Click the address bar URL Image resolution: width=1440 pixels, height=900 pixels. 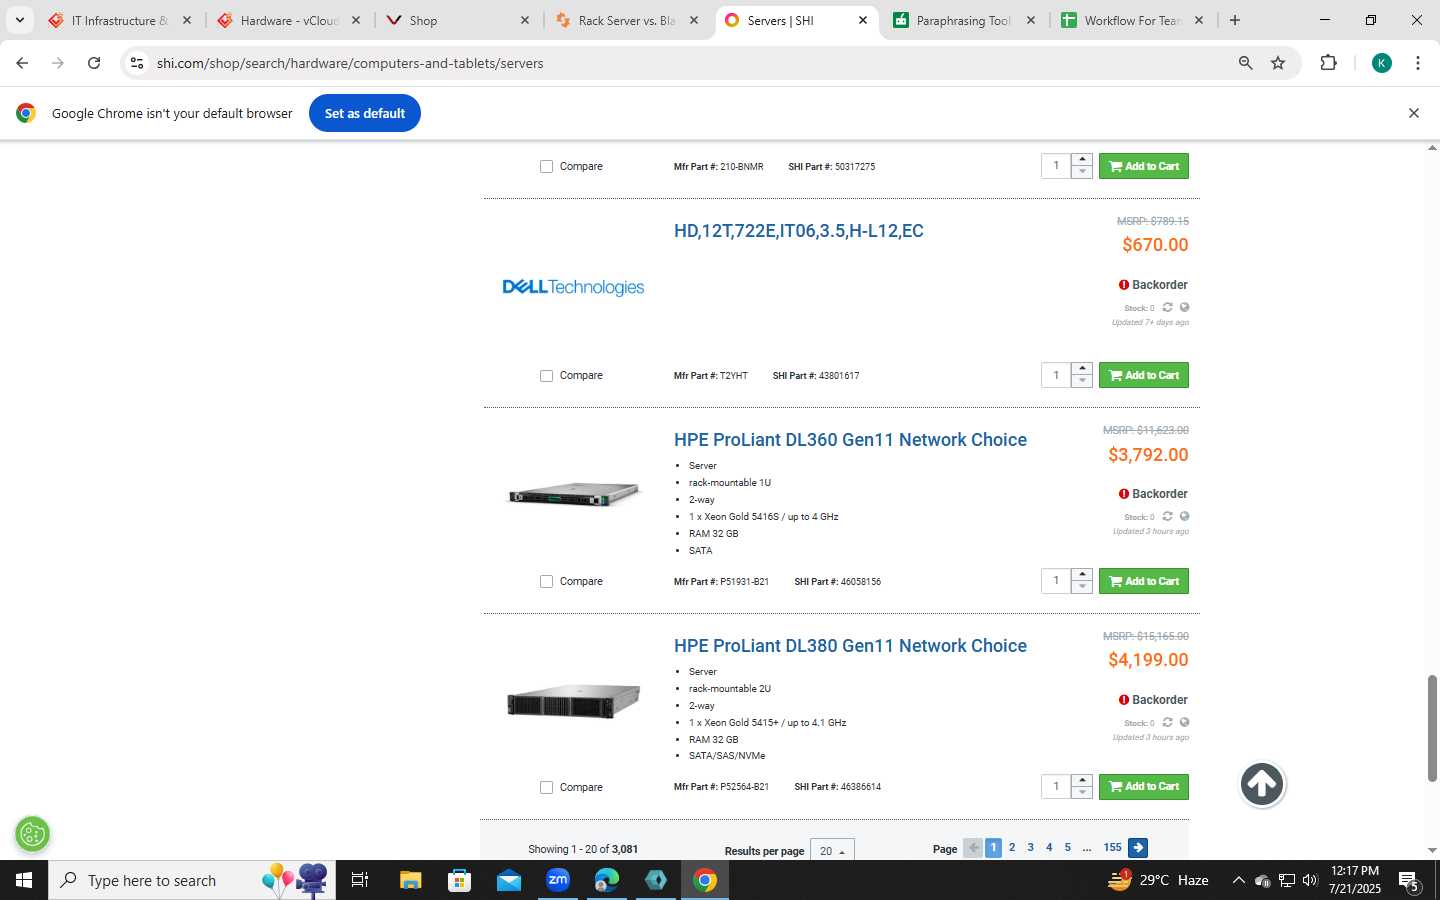click(350, 63)
